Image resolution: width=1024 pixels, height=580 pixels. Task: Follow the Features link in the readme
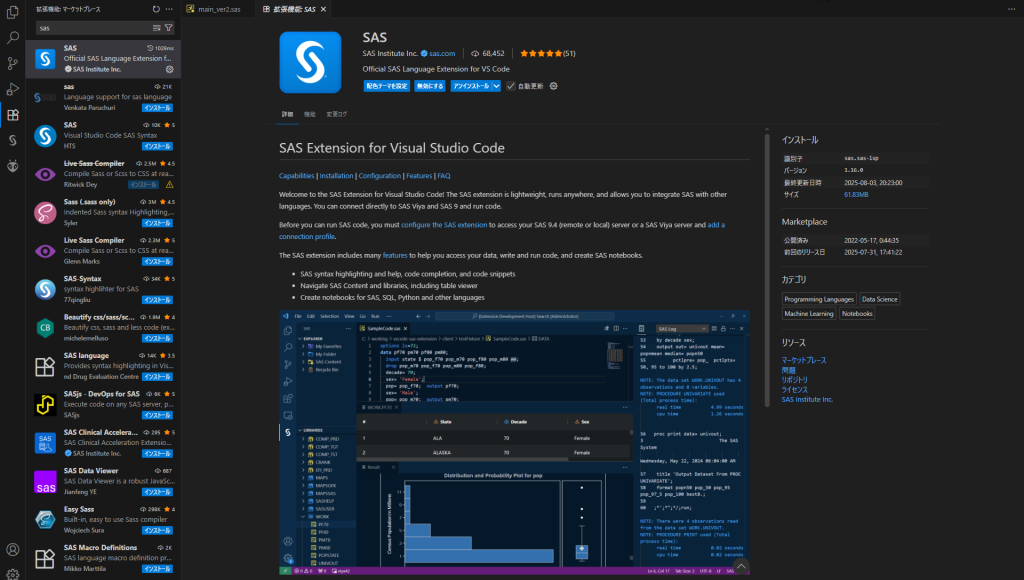419,176
